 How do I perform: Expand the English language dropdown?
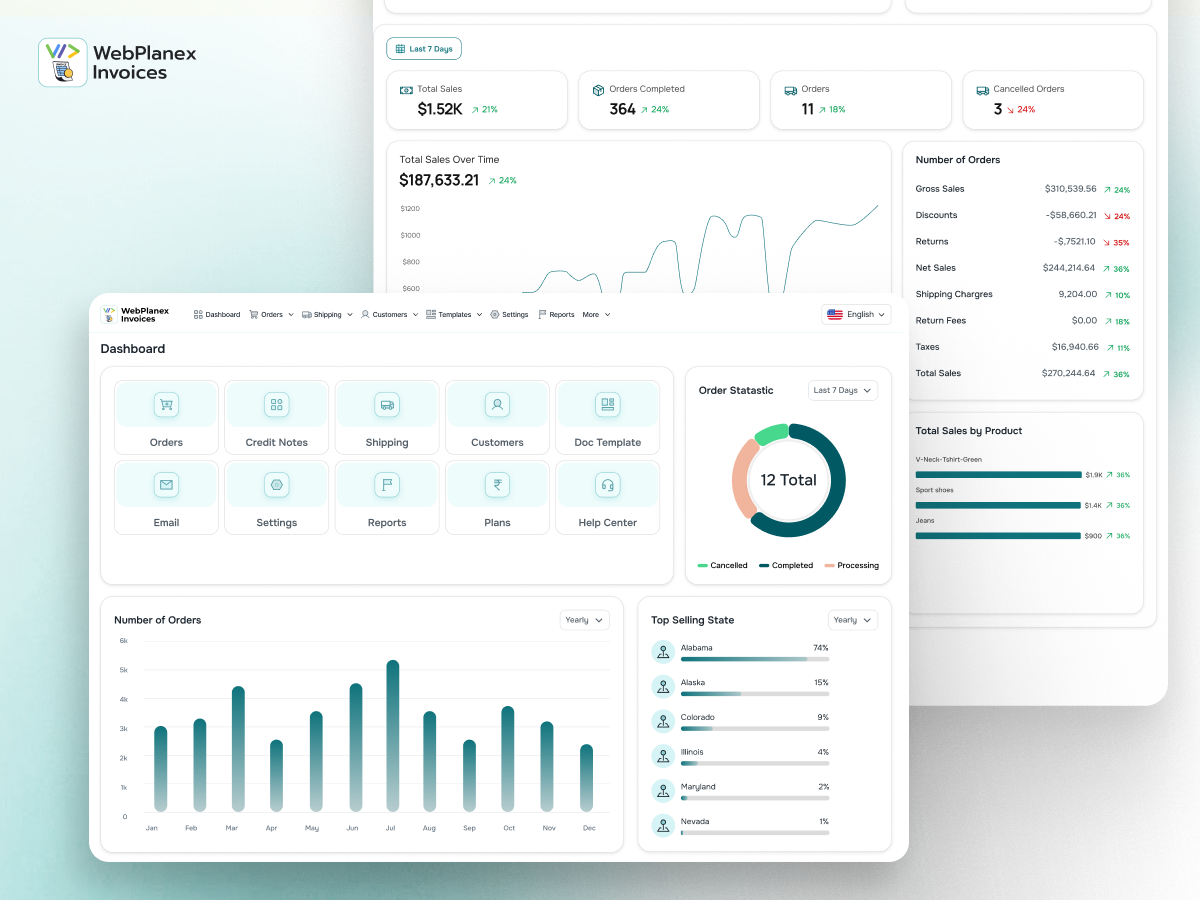(856, 314)
